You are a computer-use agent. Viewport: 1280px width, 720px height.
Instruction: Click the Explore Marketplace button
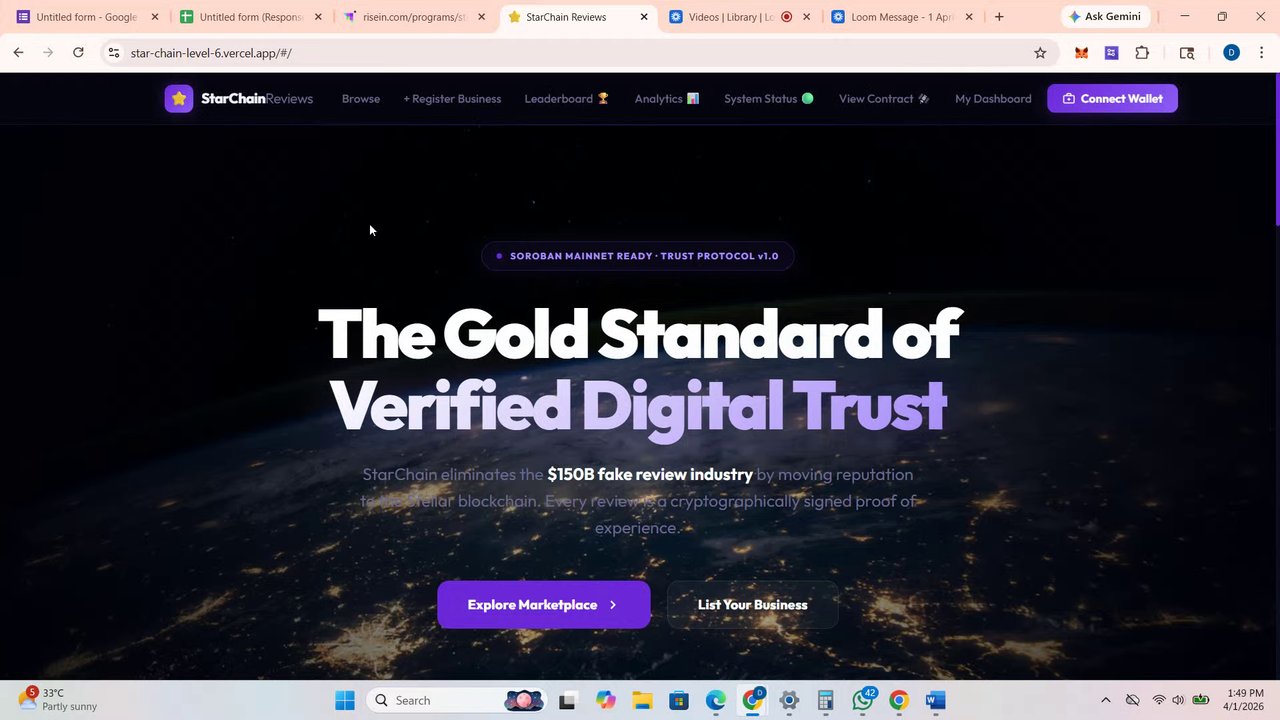click(x=544, y=605)
